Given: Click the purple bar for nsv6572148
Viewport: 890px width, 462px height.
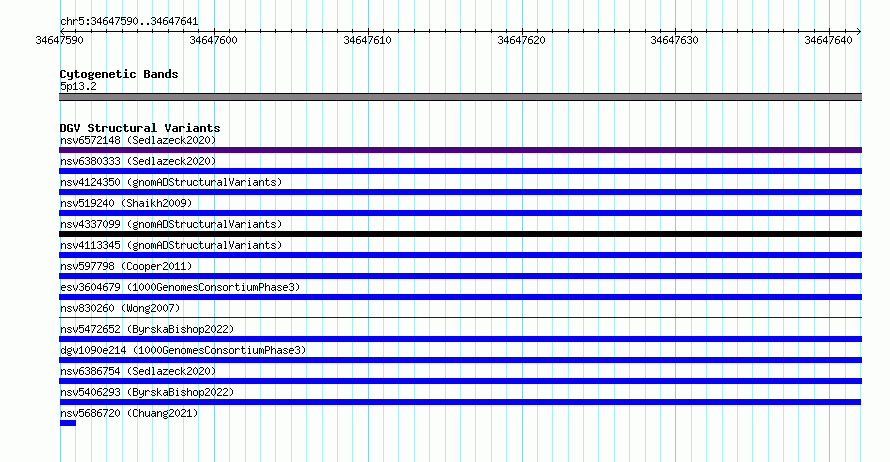Looking at the screenshot, I should click(460, 150).
